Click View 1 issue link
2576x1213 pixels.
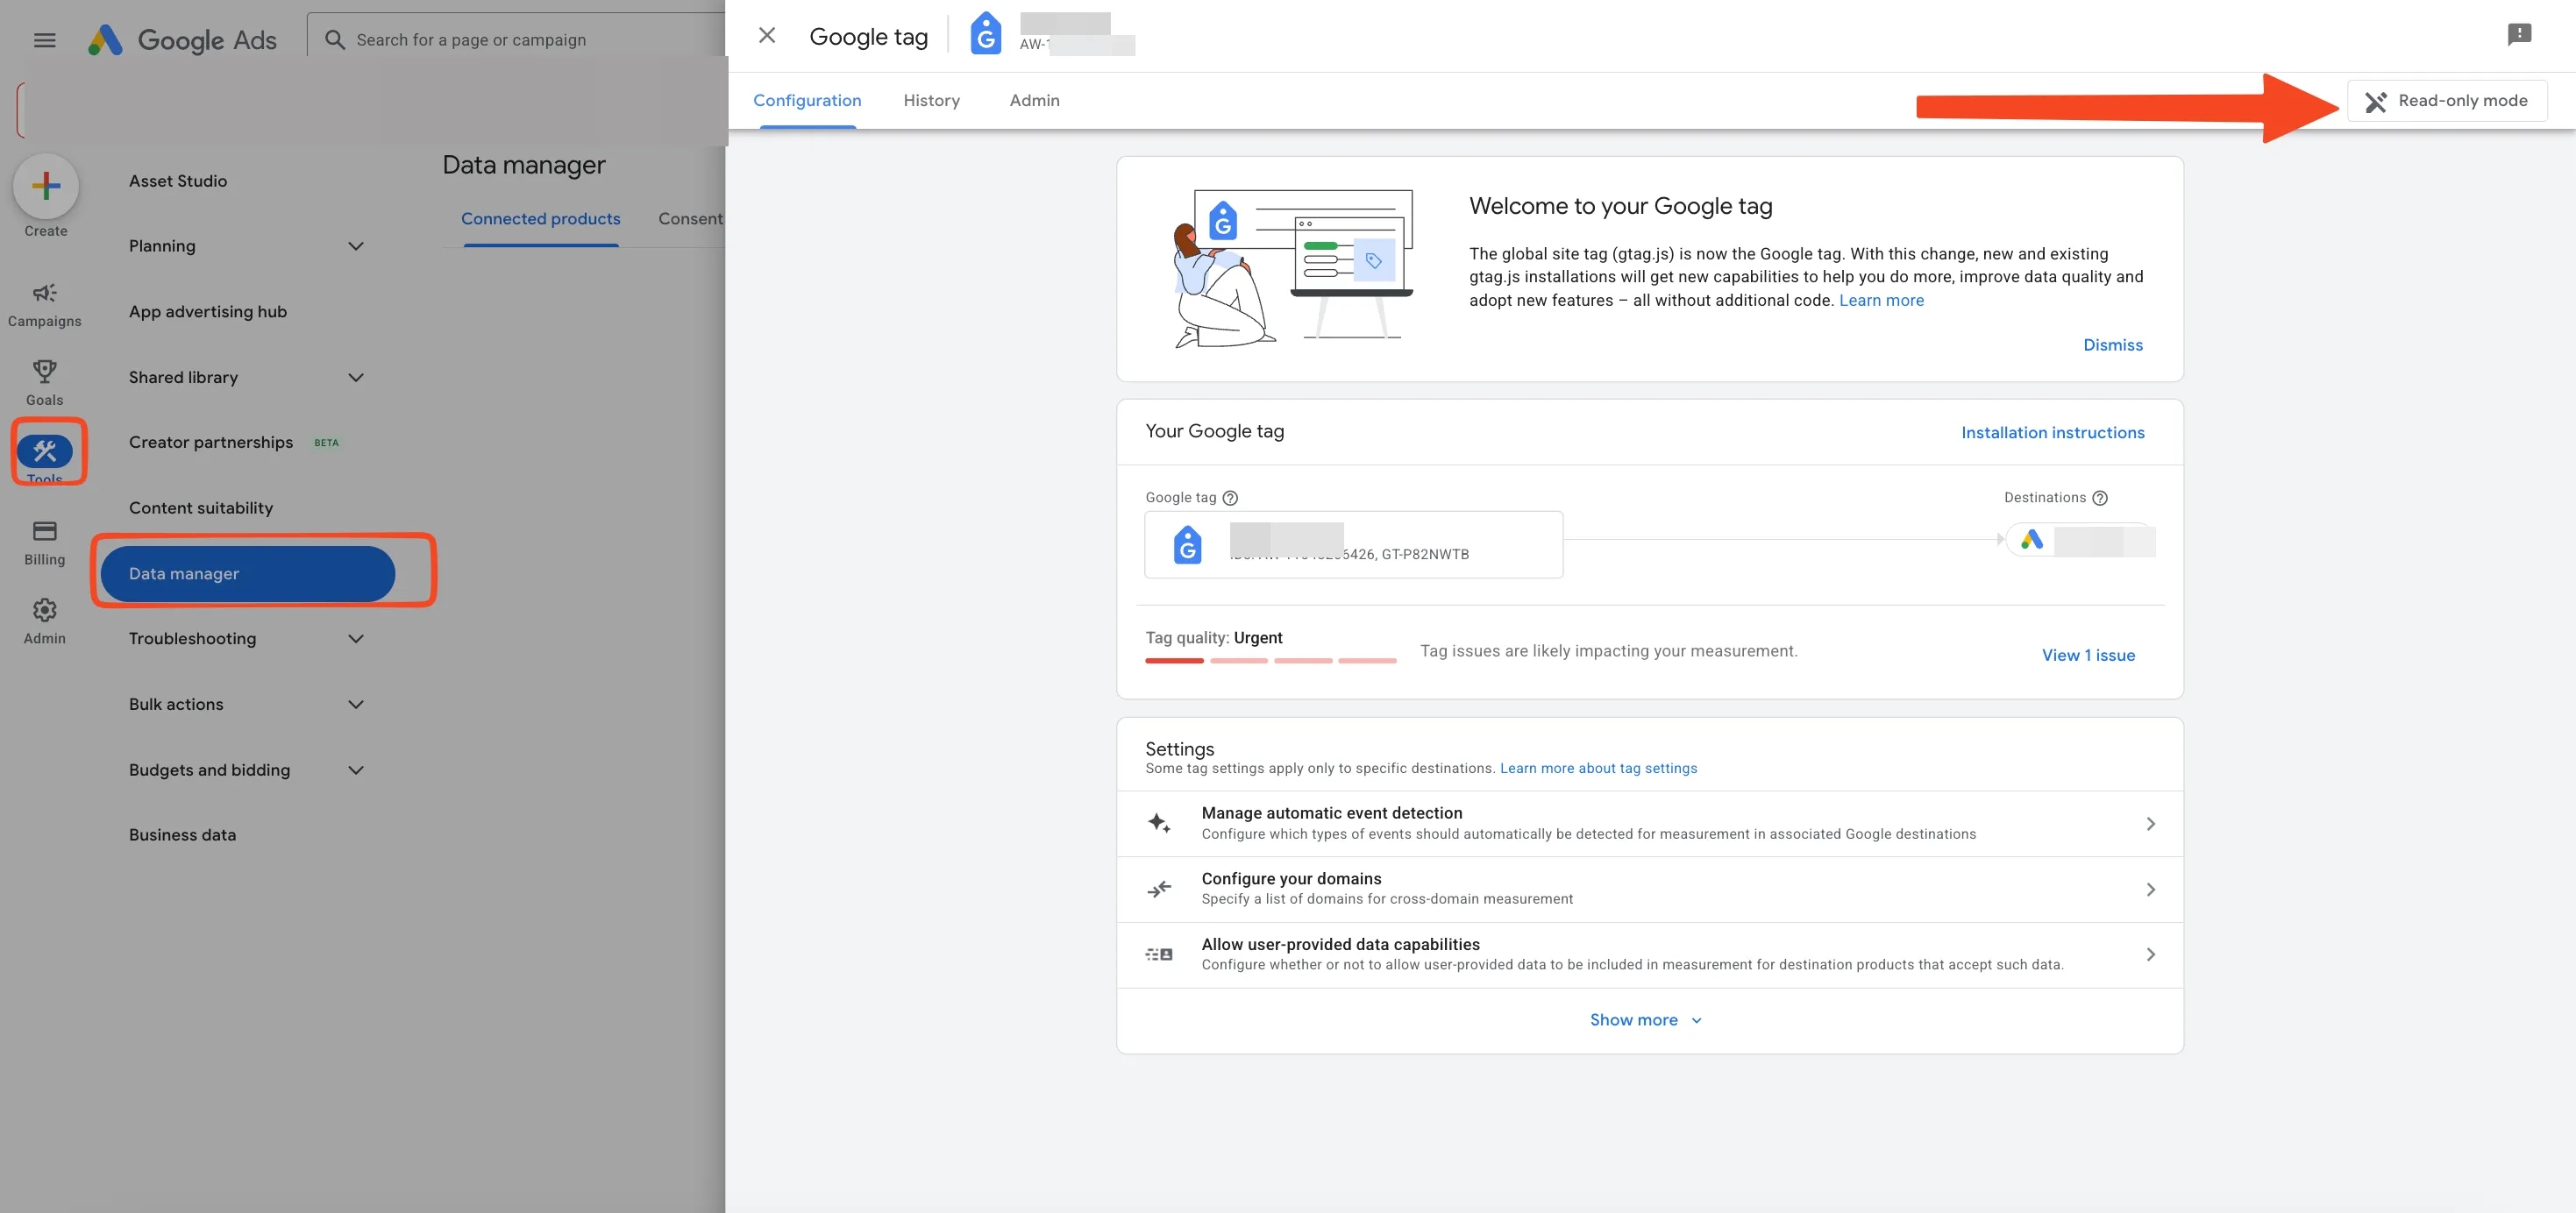(2088, 655)
